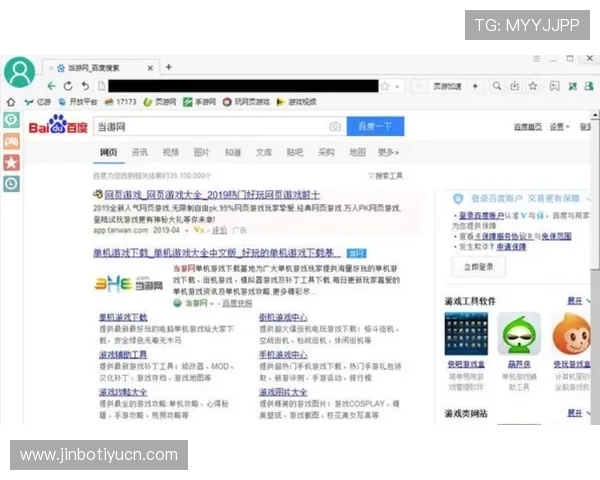
Task: Click the Baidu logo
Action: (x=58, y=124)
